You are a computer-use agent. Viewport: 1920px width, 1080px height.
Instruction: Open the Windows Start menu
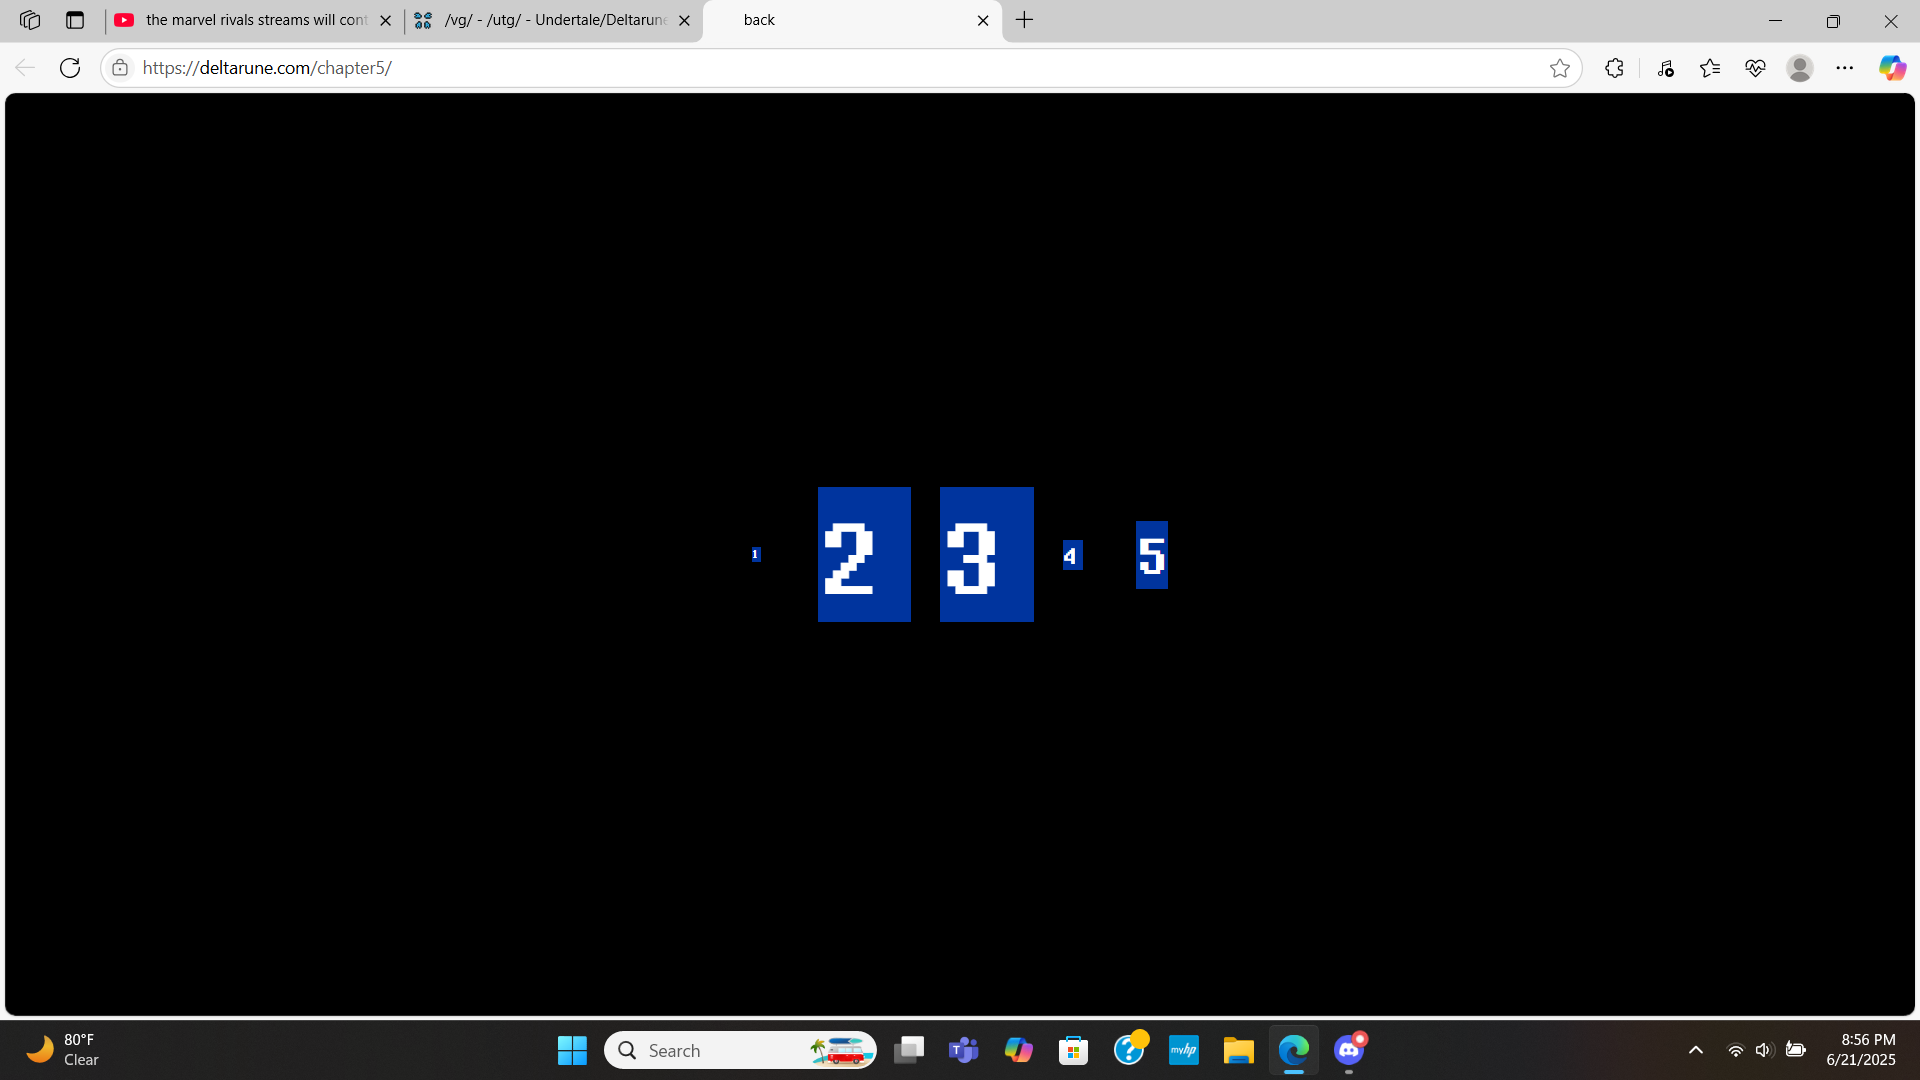(x=572, y=1050)
